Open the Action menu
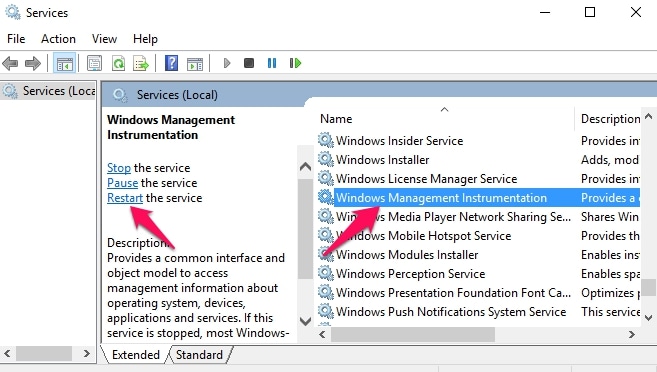Screen dimensions: 657x372 (58, 39)
